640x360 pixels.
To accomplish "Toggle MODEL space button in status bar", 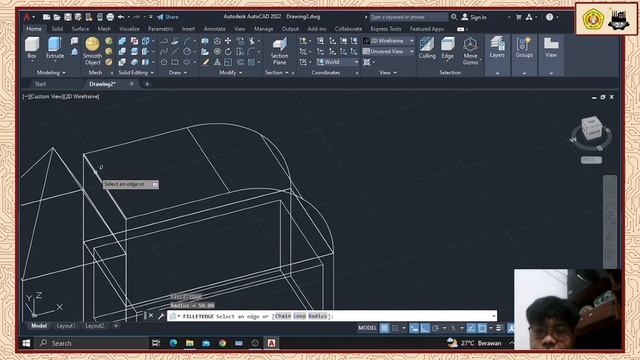I will point(367,328).
